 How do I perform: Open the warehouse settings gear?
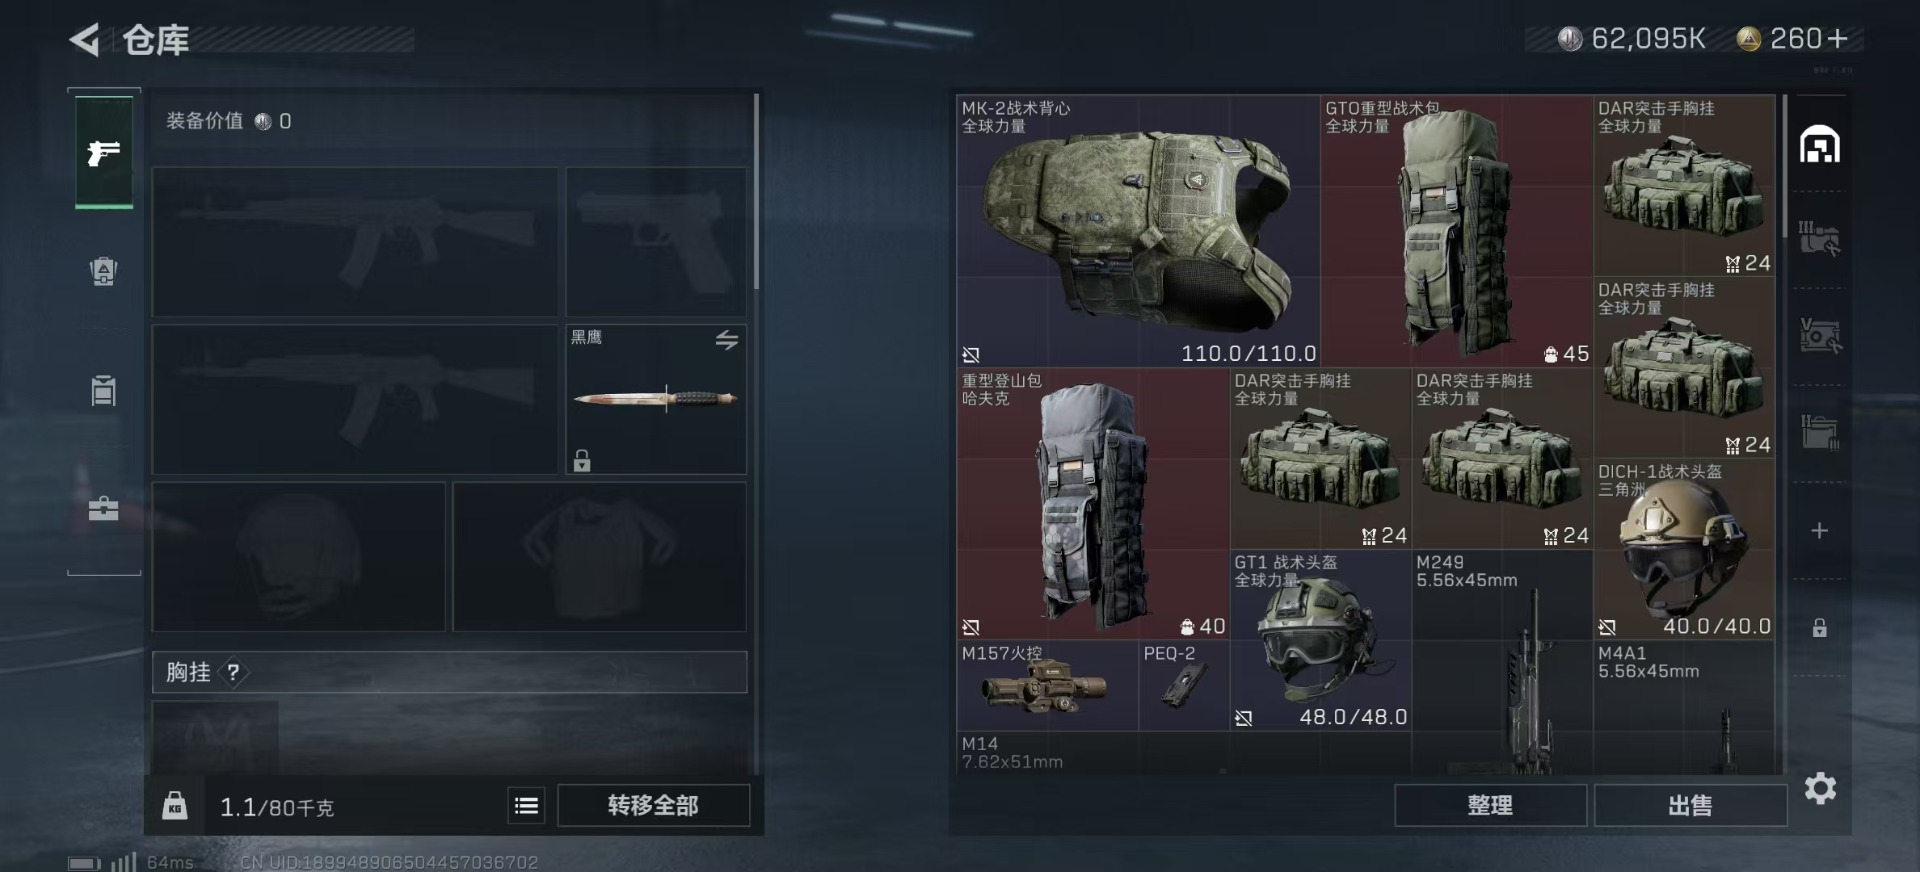point(1820,789)
